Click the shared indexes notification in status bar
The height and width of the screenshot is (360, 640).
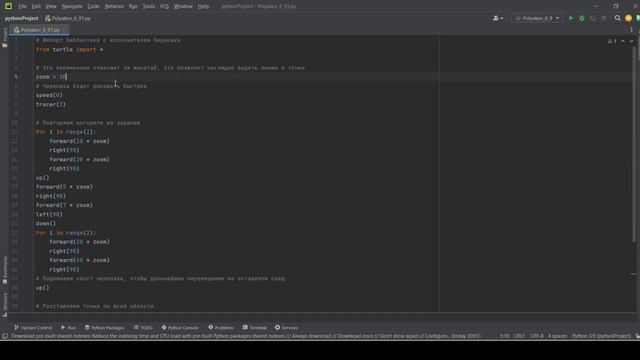pyautogui.click(x=246, y=336)
